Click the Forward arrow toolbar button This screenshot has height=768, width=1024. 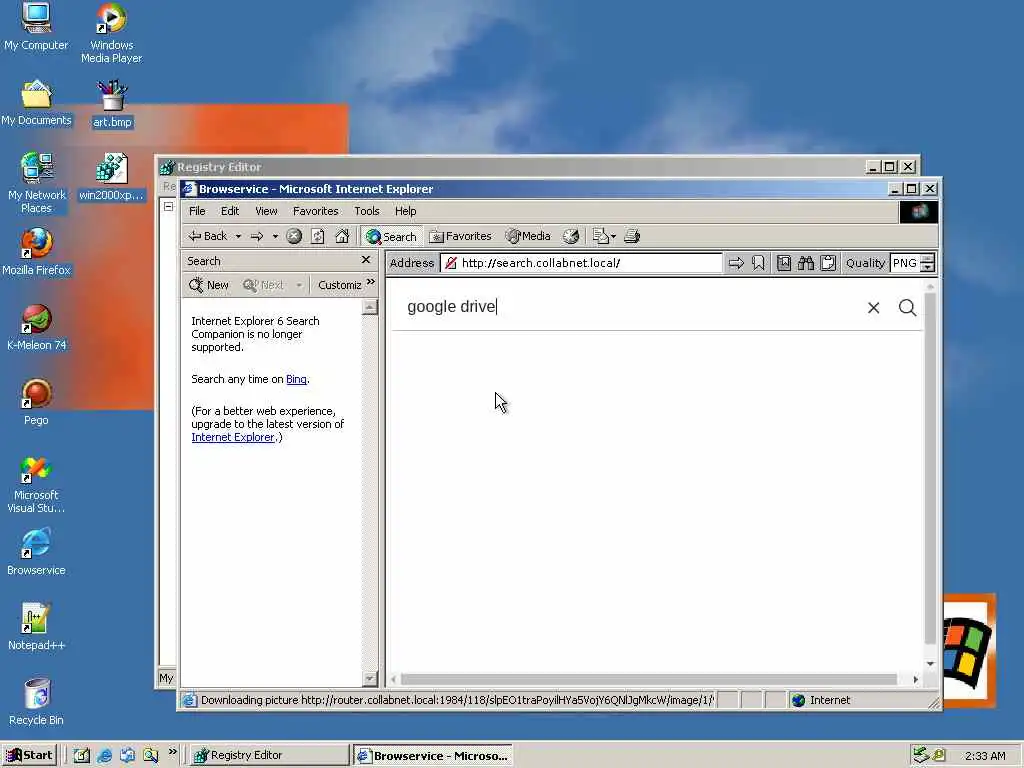pos(257,236)
